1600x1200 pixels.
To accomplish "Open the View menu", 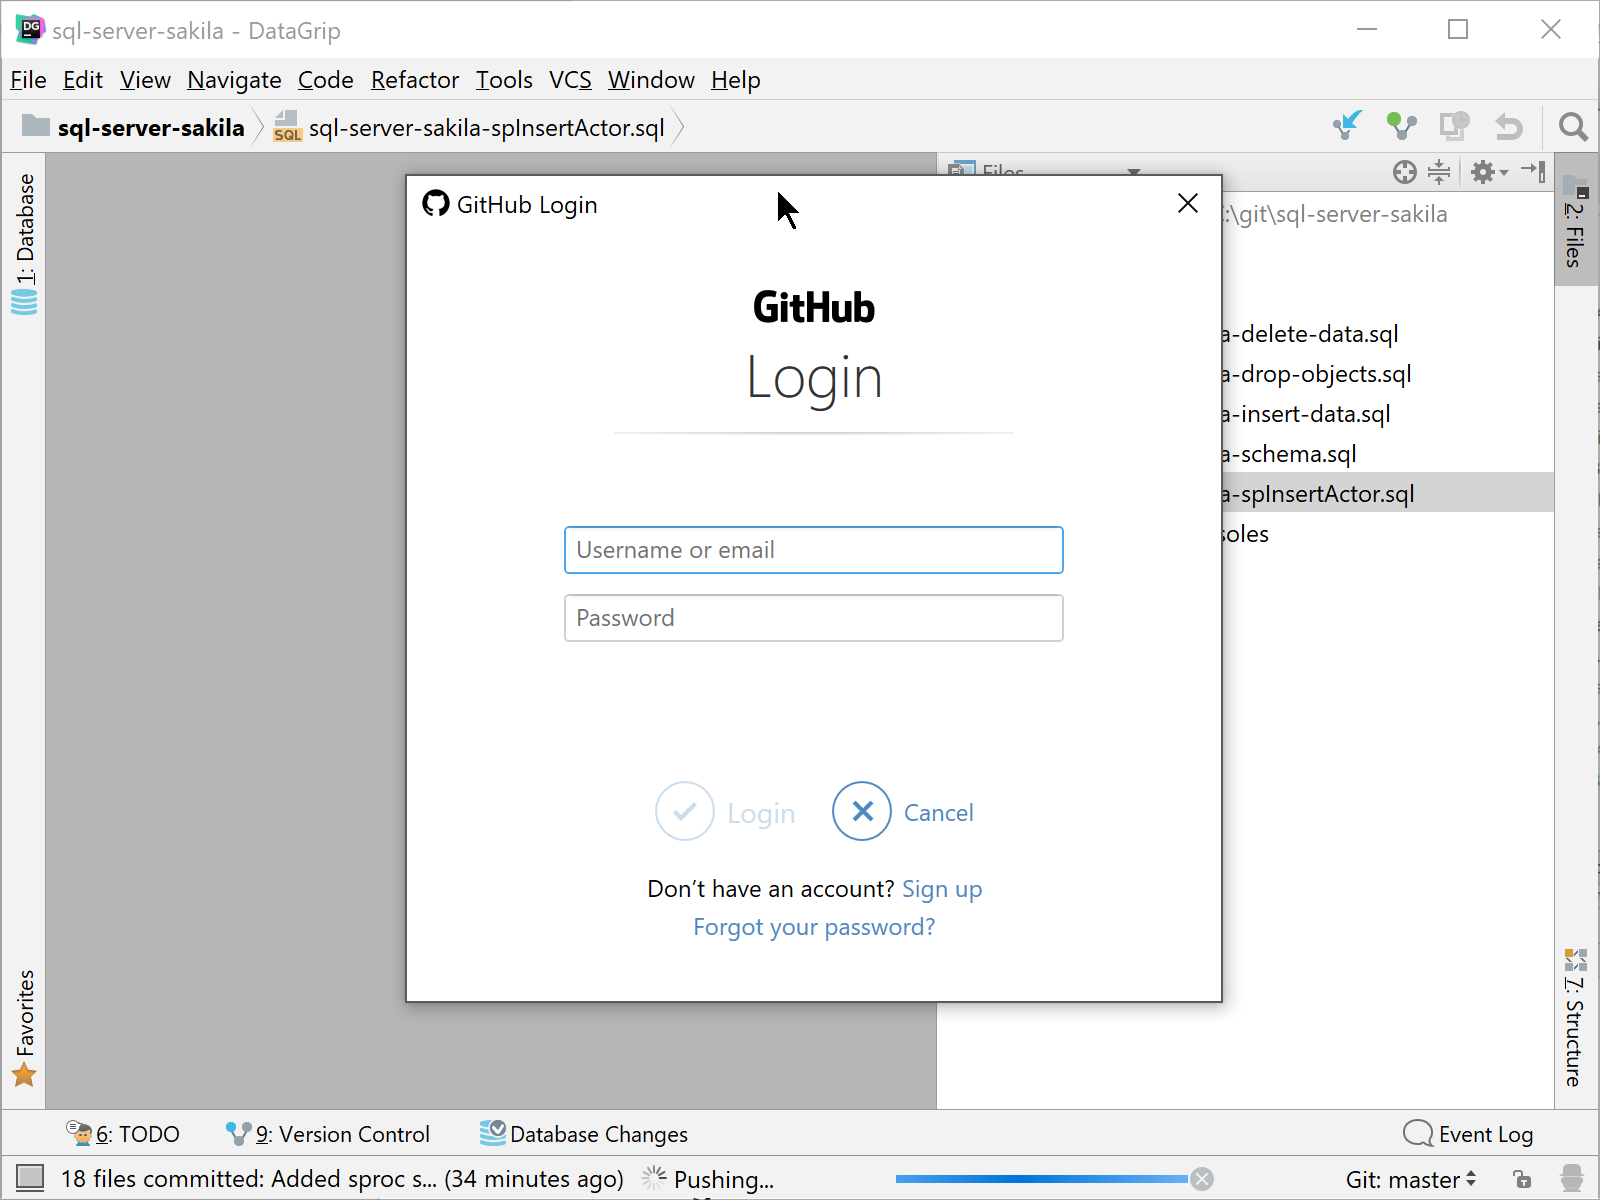I will (x=145, y=80).
